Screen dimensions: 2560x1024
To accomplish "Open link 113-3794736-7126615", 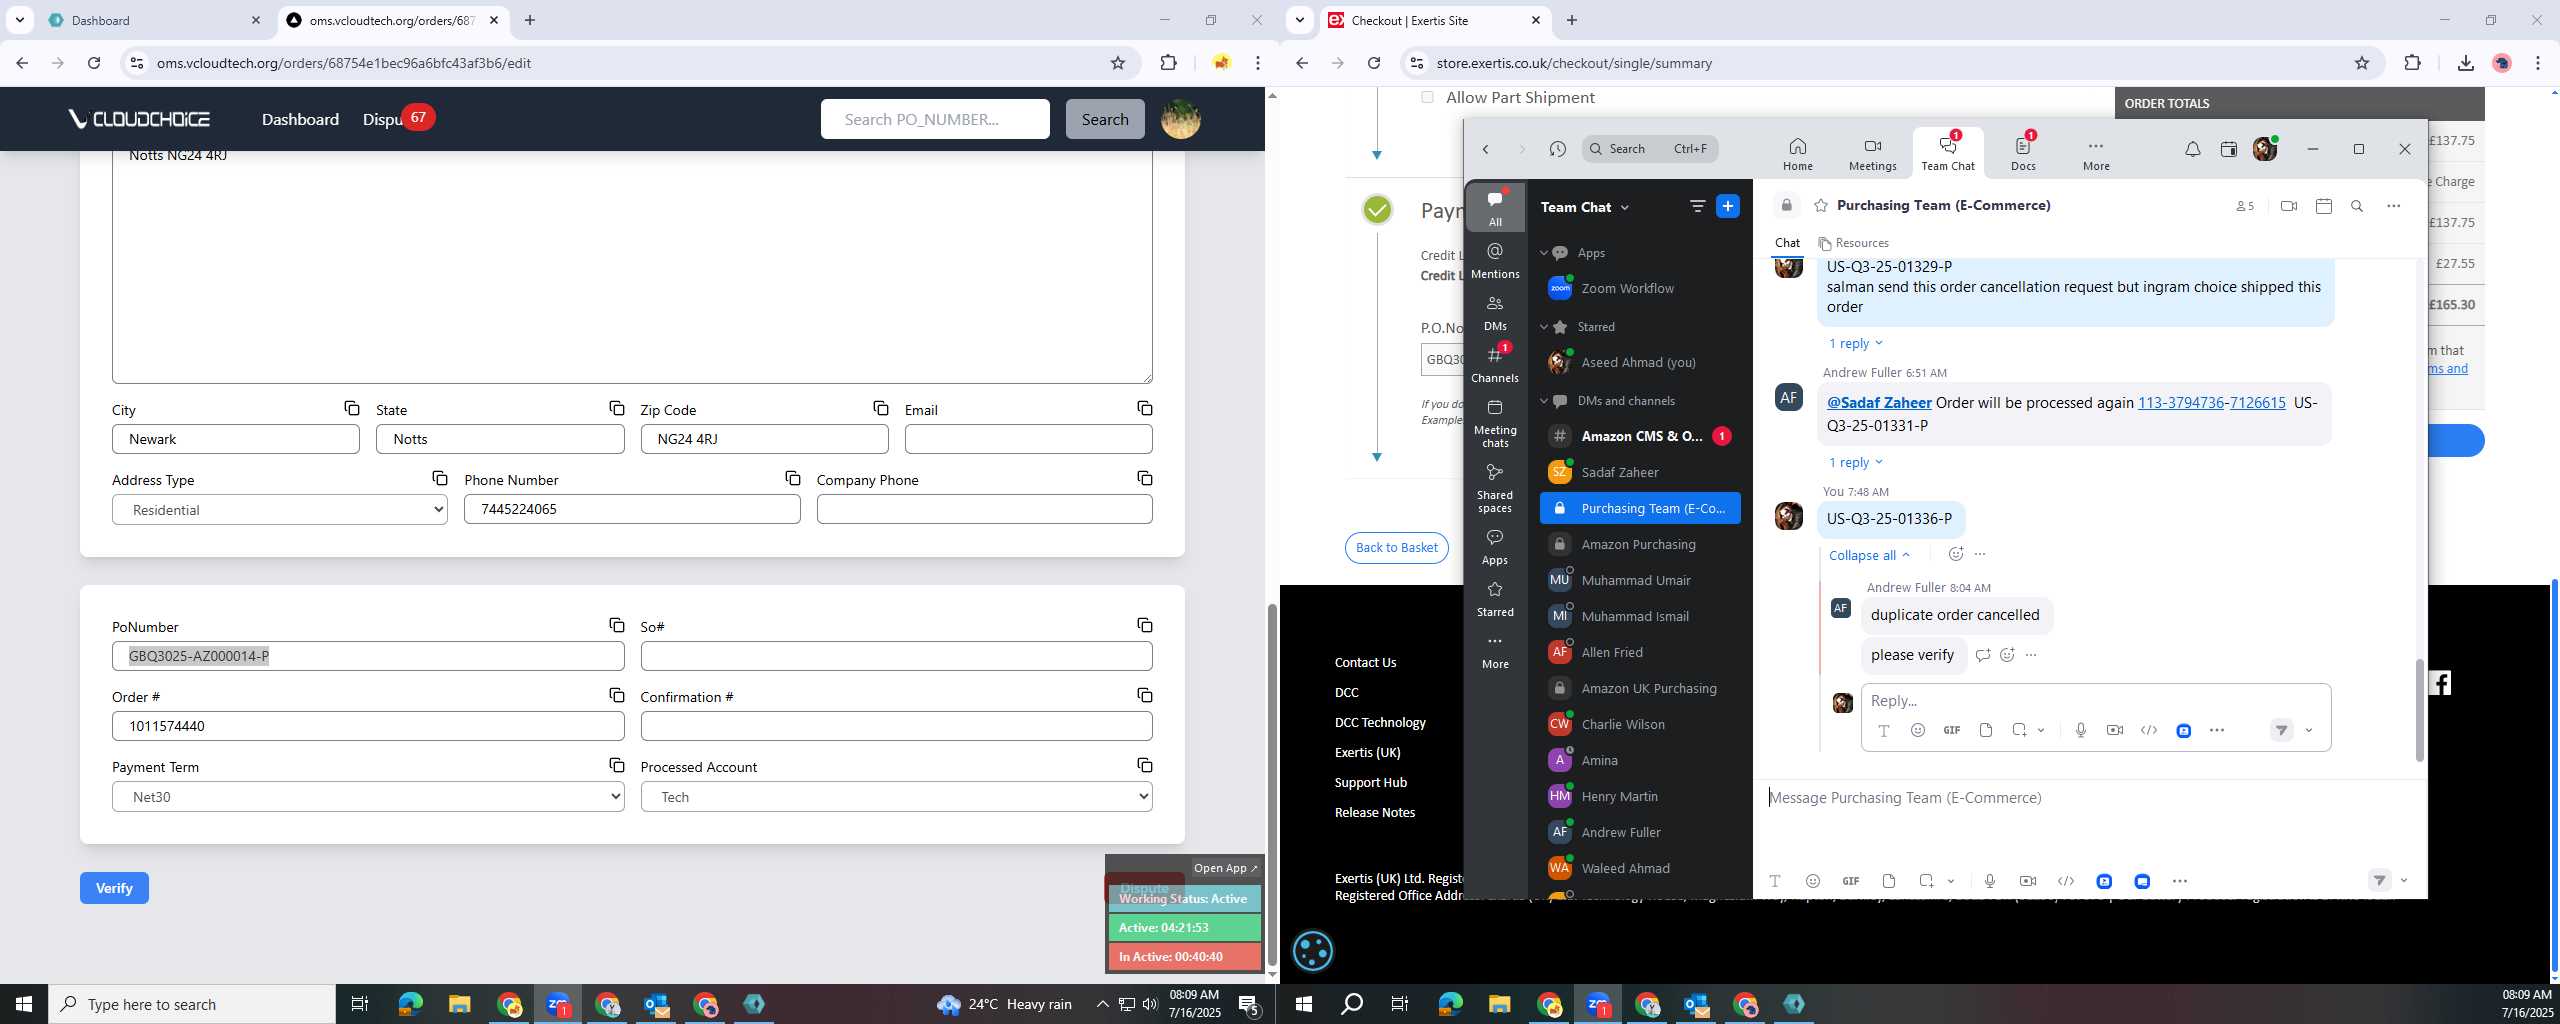I will click(2211, 403).
